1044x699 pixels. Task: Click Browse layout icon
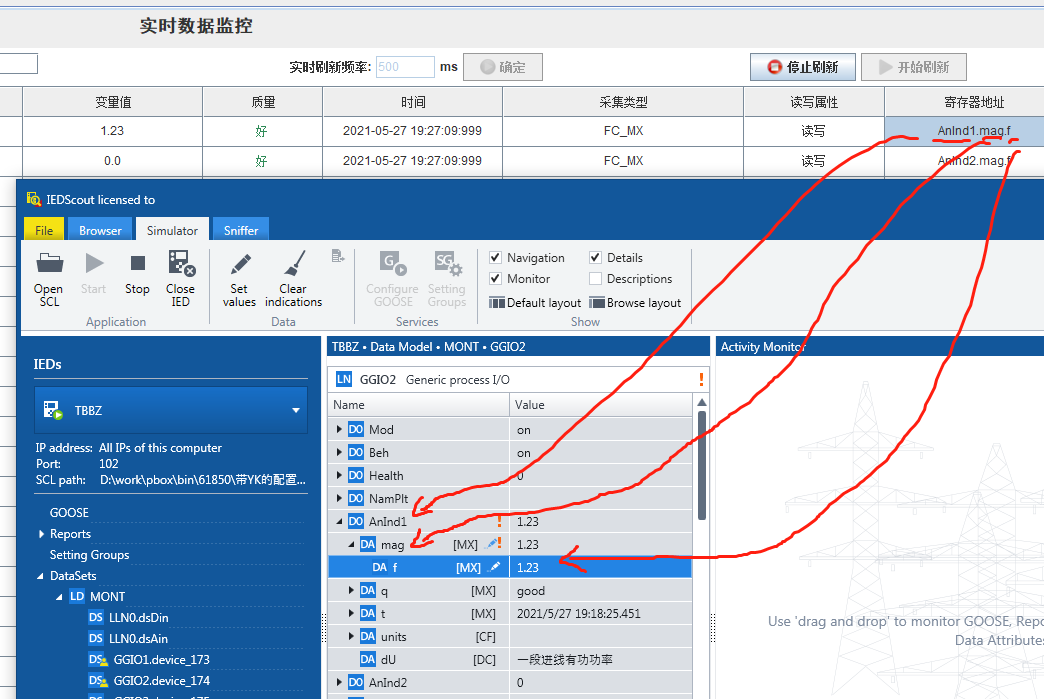(x=597, y=303)
